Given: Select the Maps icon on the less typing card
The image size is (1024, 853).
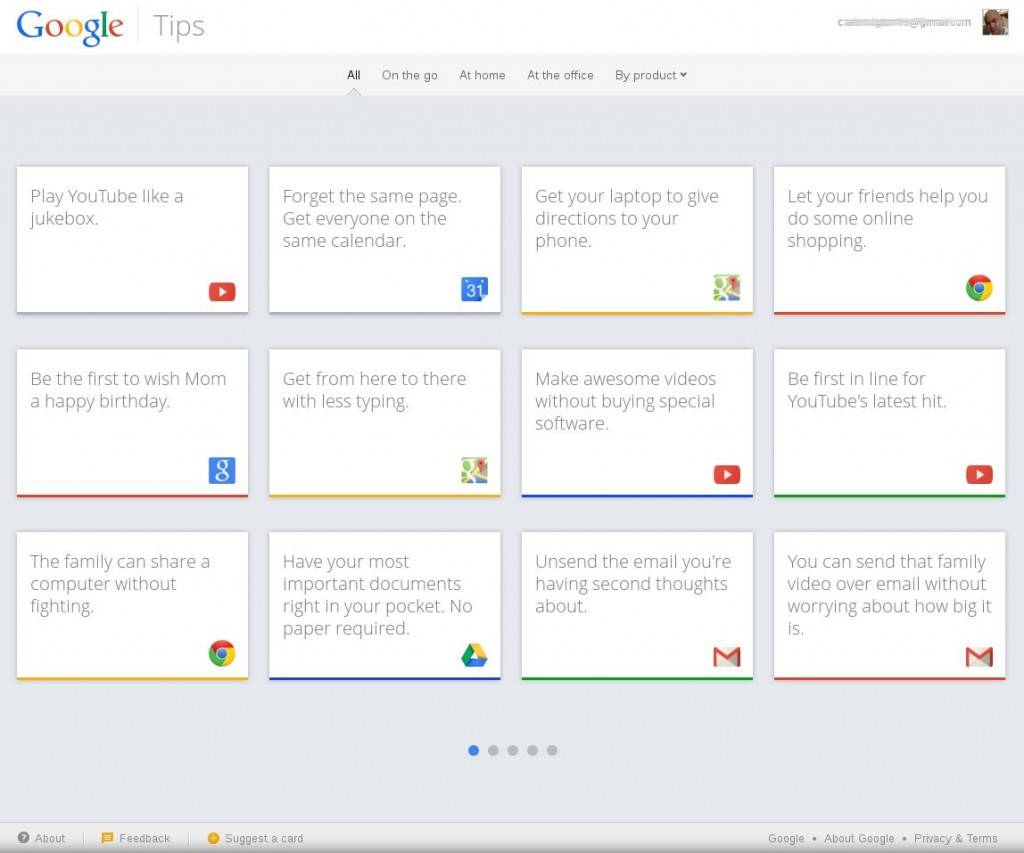Looking at the screenshot, I should [474, 470].
